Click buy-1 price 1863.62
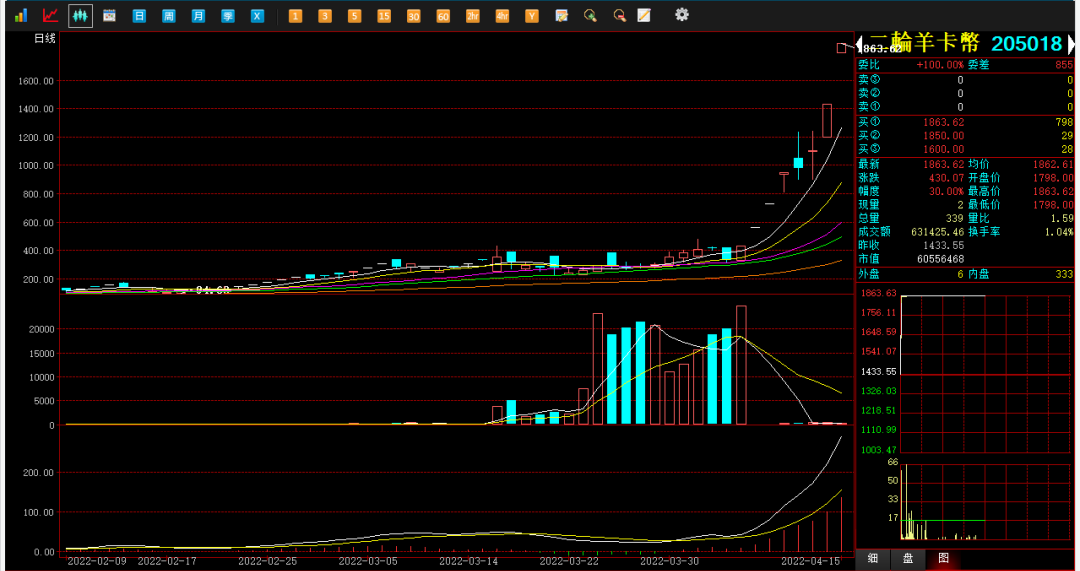 944,122
